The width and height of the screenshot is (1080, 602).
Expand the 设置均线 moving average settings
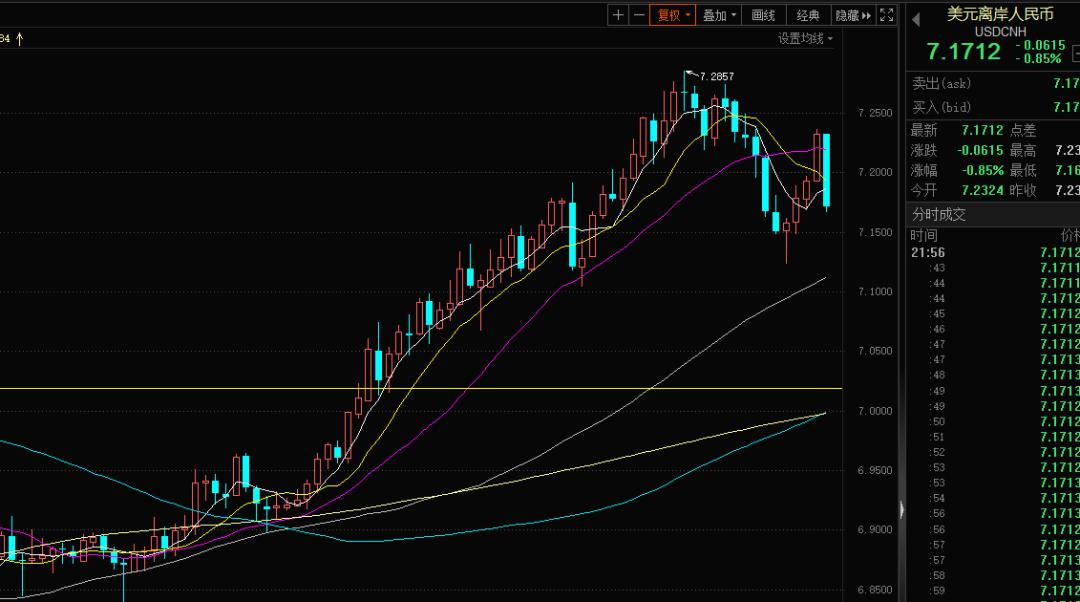click(805, 39)
